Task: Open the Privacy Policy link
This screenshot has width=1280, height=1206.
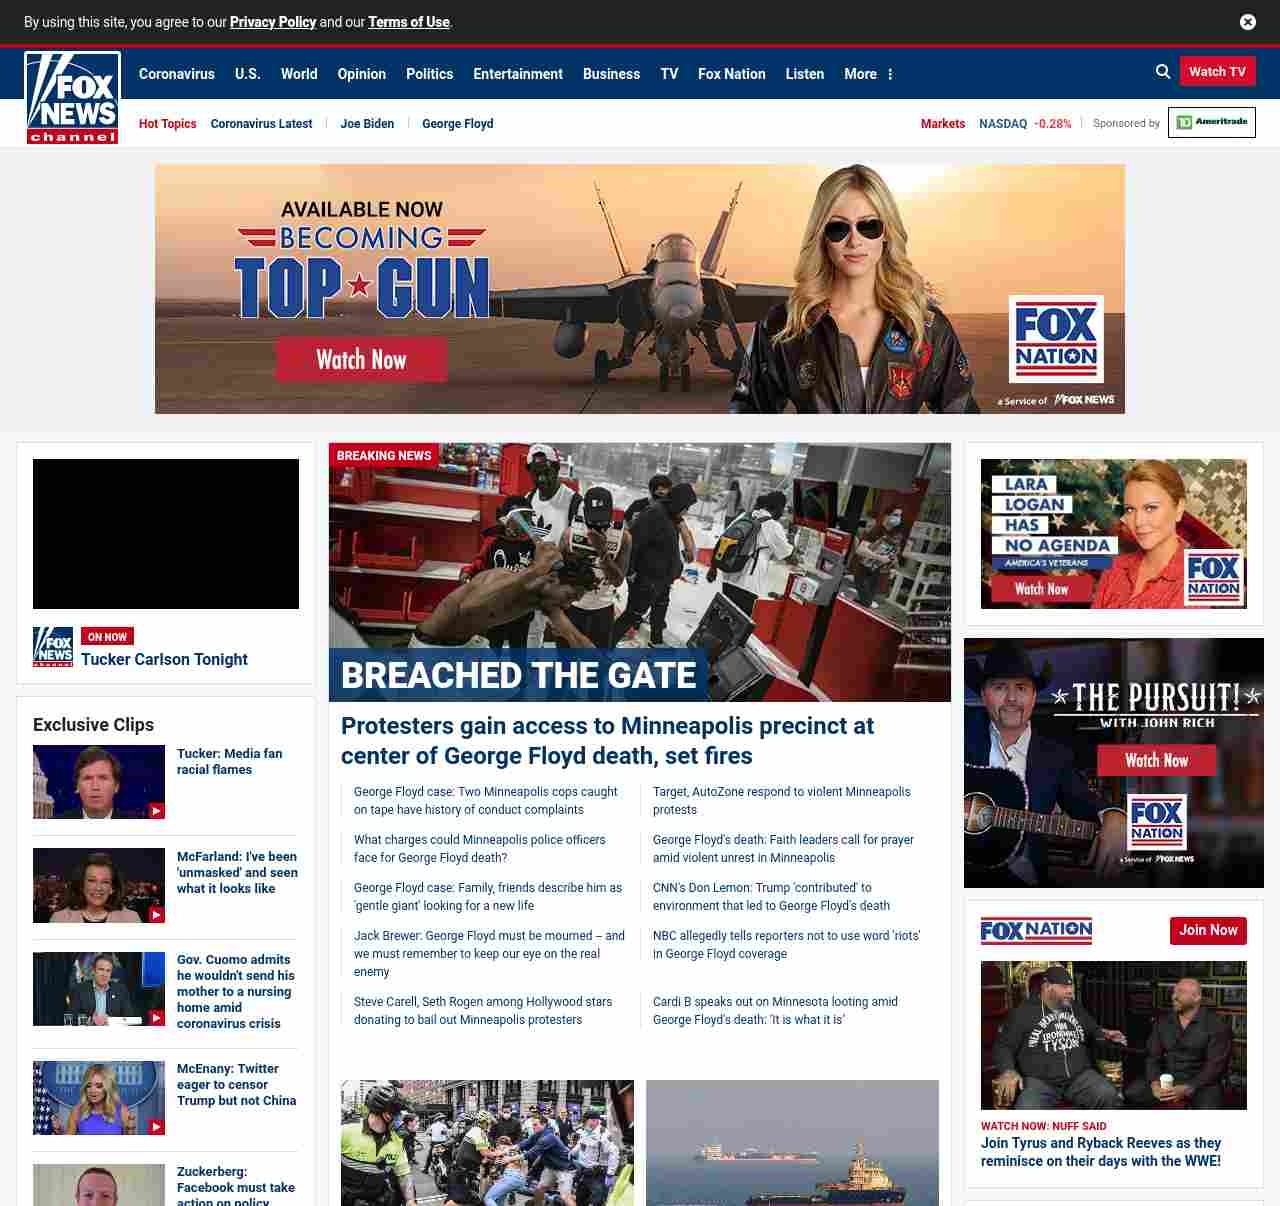Action: [x=273, y=22]
